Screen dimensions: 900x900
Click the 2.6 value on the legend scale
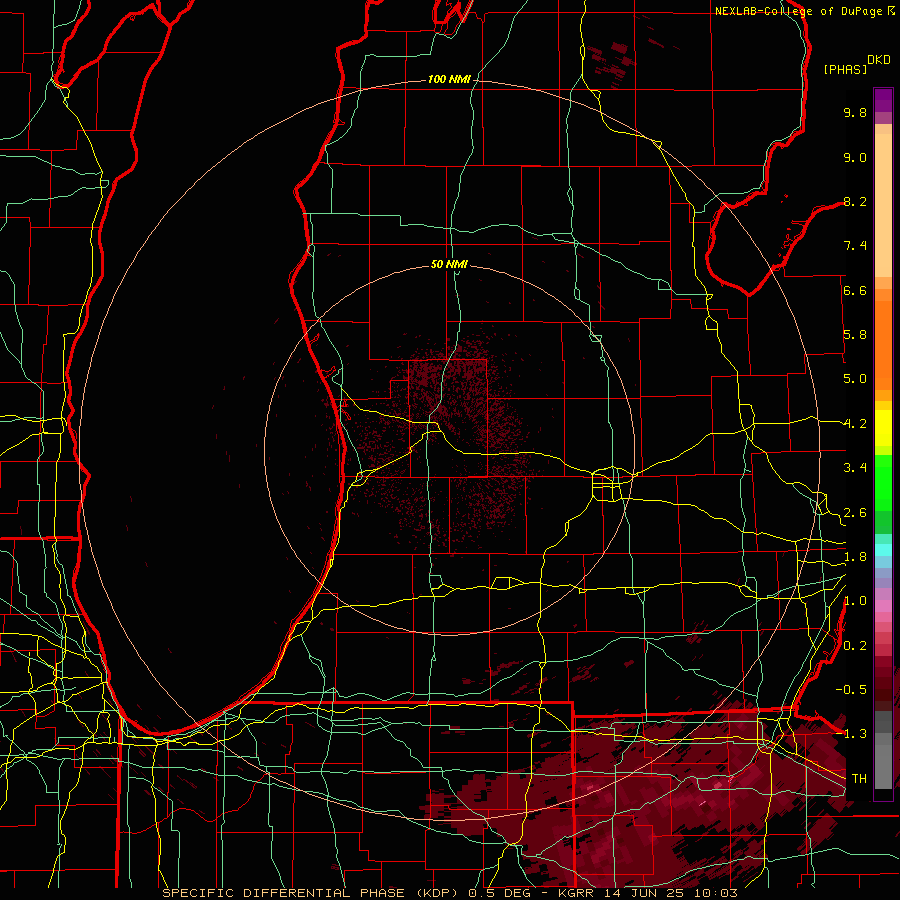(x=855, y=513)
